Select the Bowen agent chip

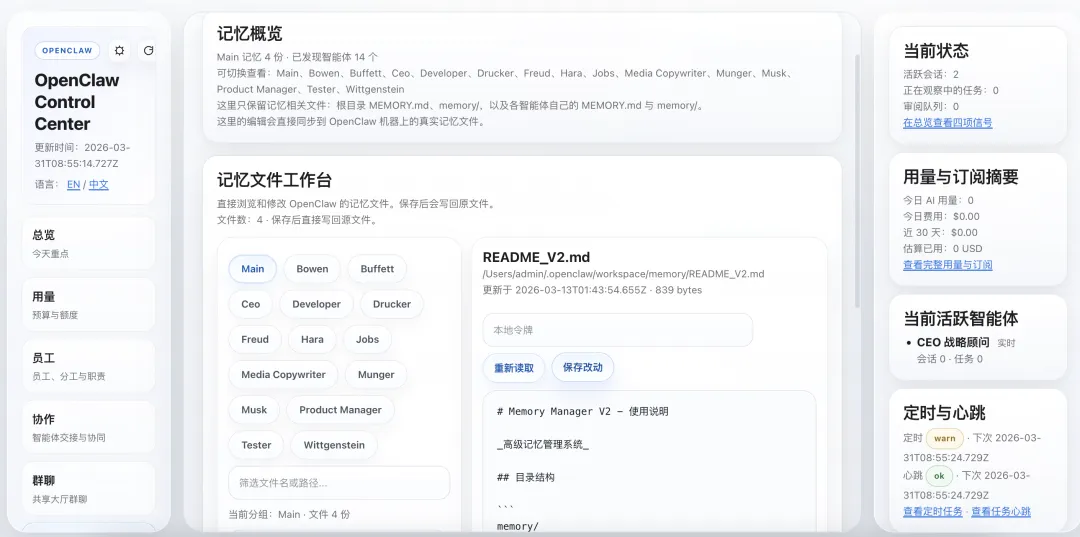[x=313, y=269]
